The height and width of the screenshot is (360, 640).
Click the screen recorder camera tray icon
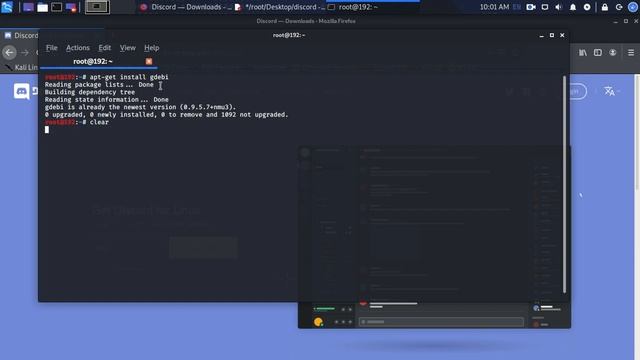pos(531,7)
